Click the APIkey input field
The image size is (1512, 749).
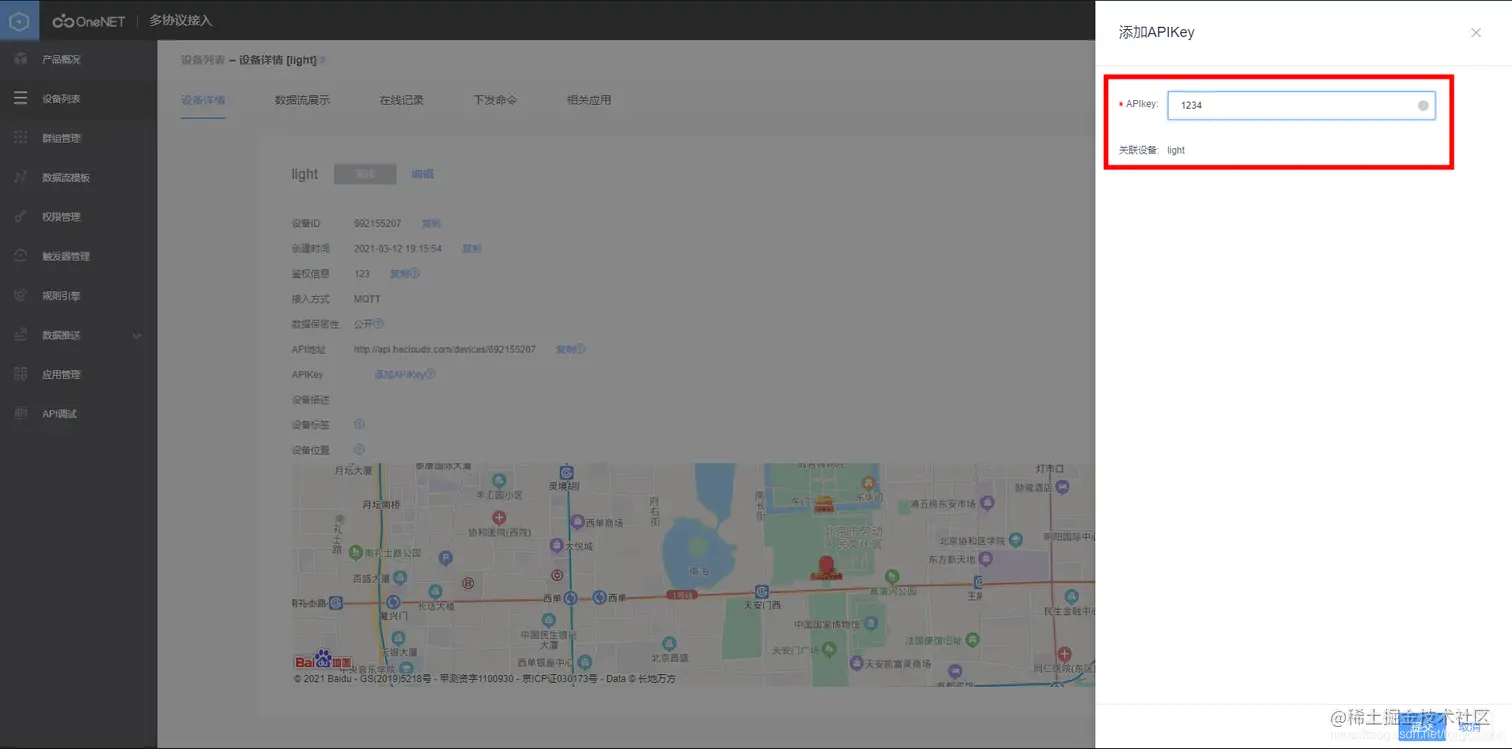[1301, 105]
